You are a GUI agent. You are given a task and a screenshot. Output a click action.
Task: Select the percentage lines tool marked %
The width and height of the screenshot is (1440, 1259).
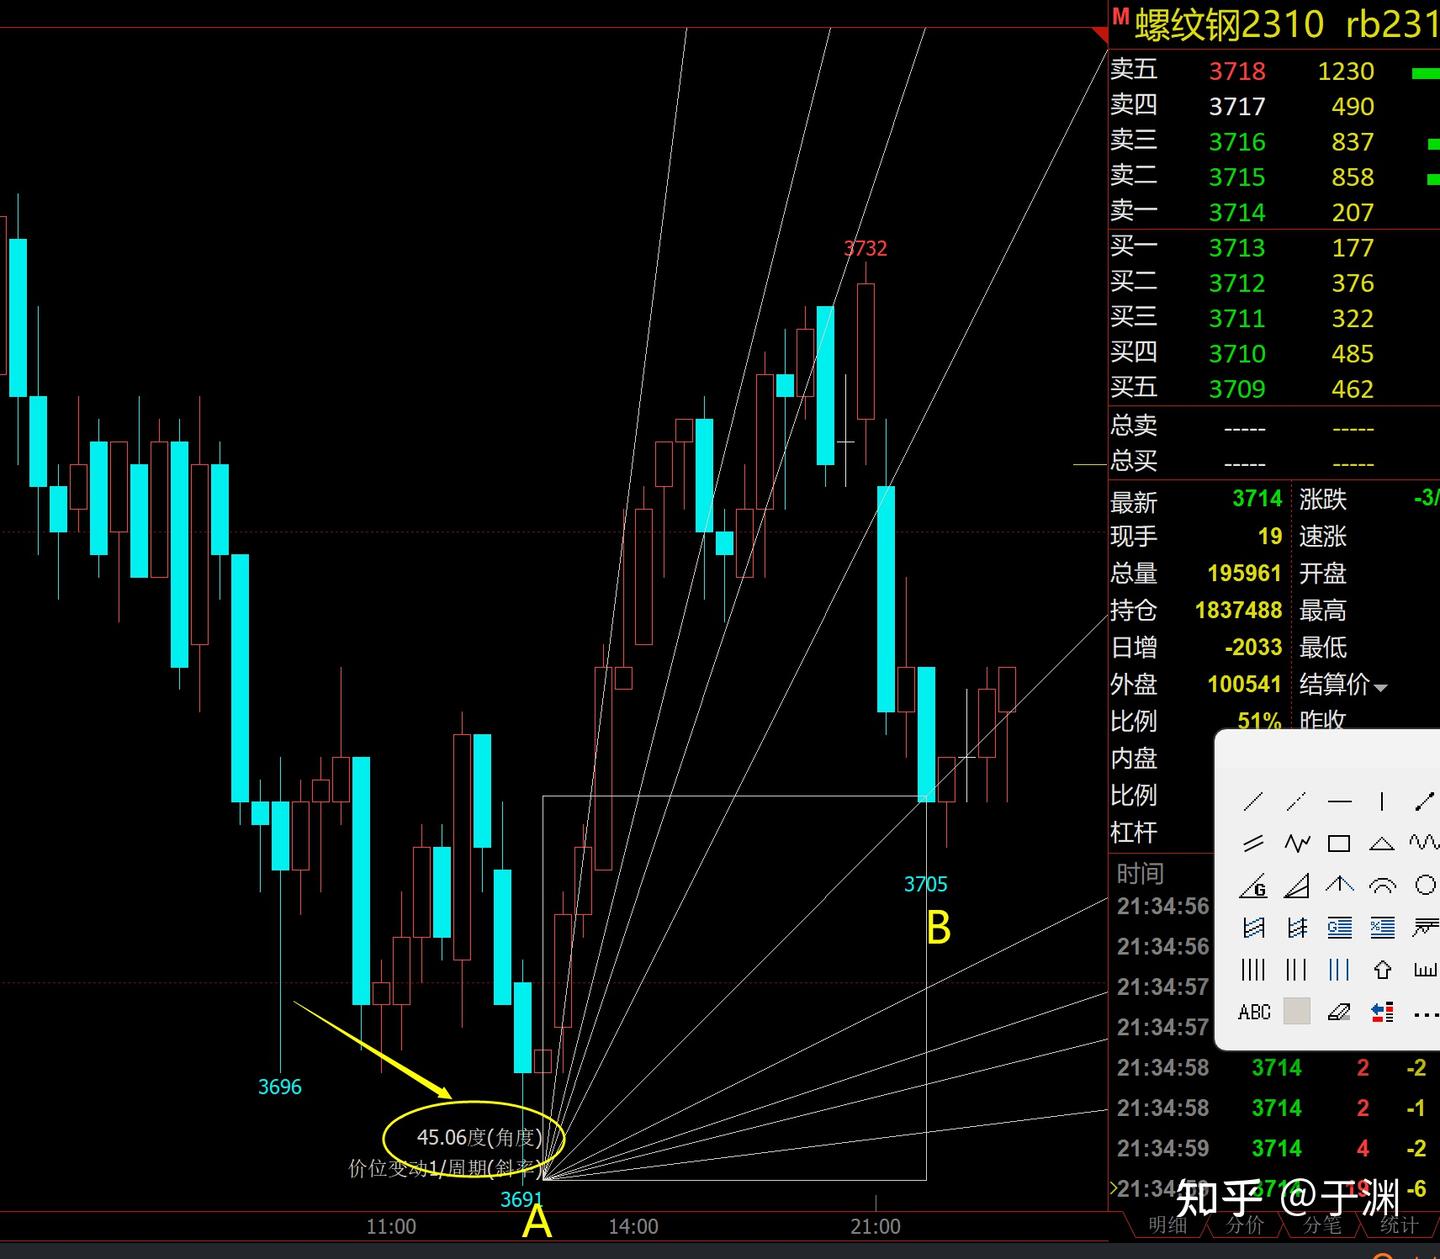[1382, 928]
